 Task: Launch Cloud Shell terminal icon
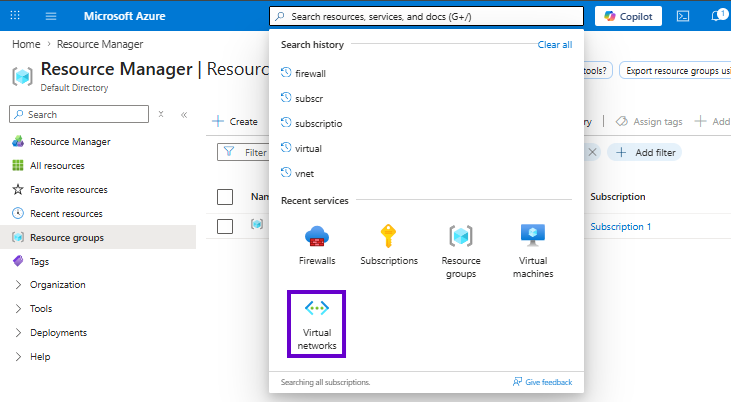[683, 16]
